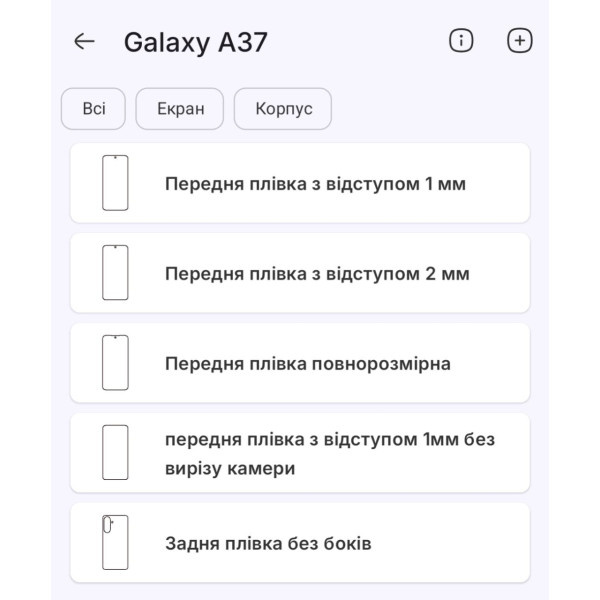Viewport: 600px width, 600px height.
Task: Tap the add plus icon
Action: tap(520, 41)
